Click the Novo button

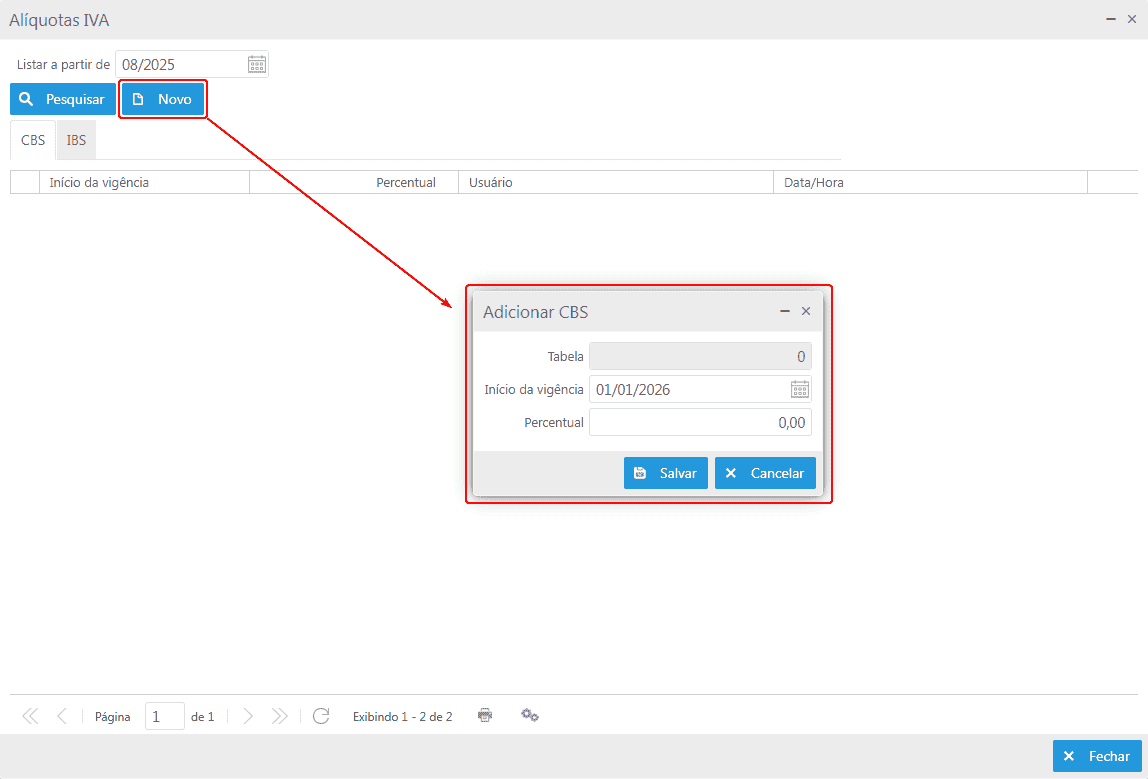tap(163, 99)
